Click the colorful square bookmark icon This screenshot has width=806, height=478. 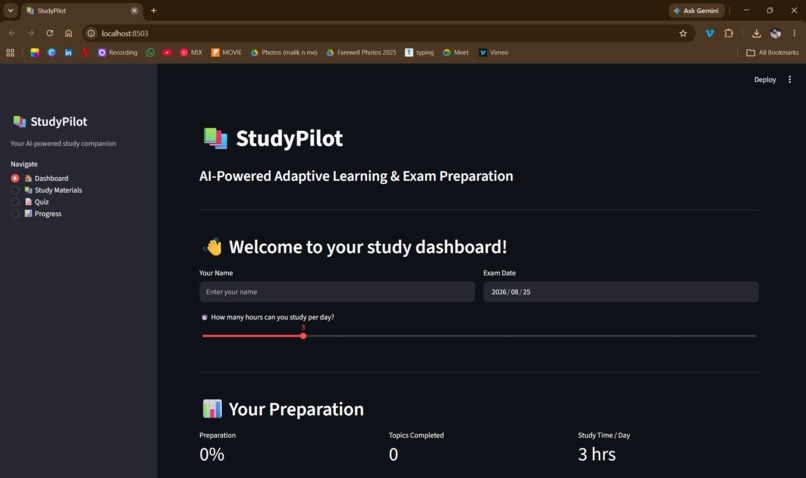point(34,52)
